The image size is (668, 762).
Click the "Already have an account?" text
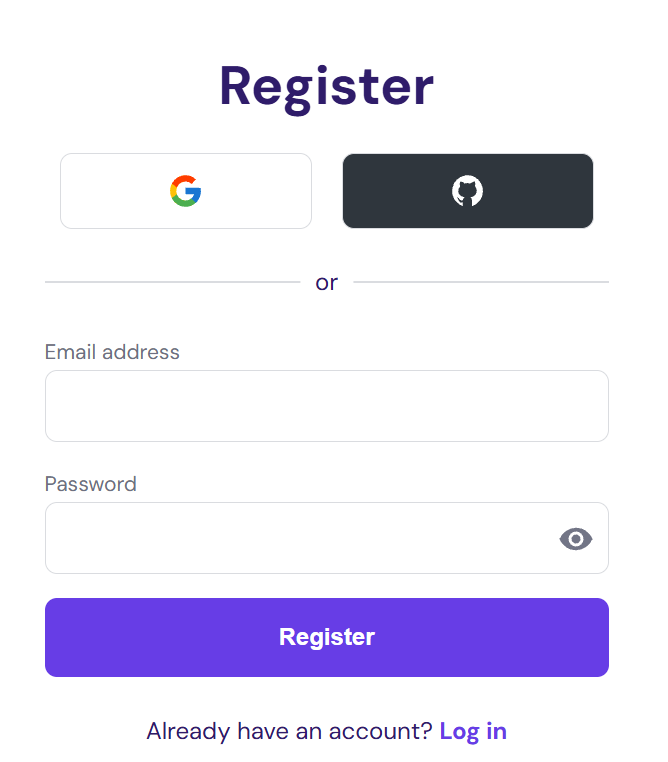pyautogui.click(x=289, y=731)
